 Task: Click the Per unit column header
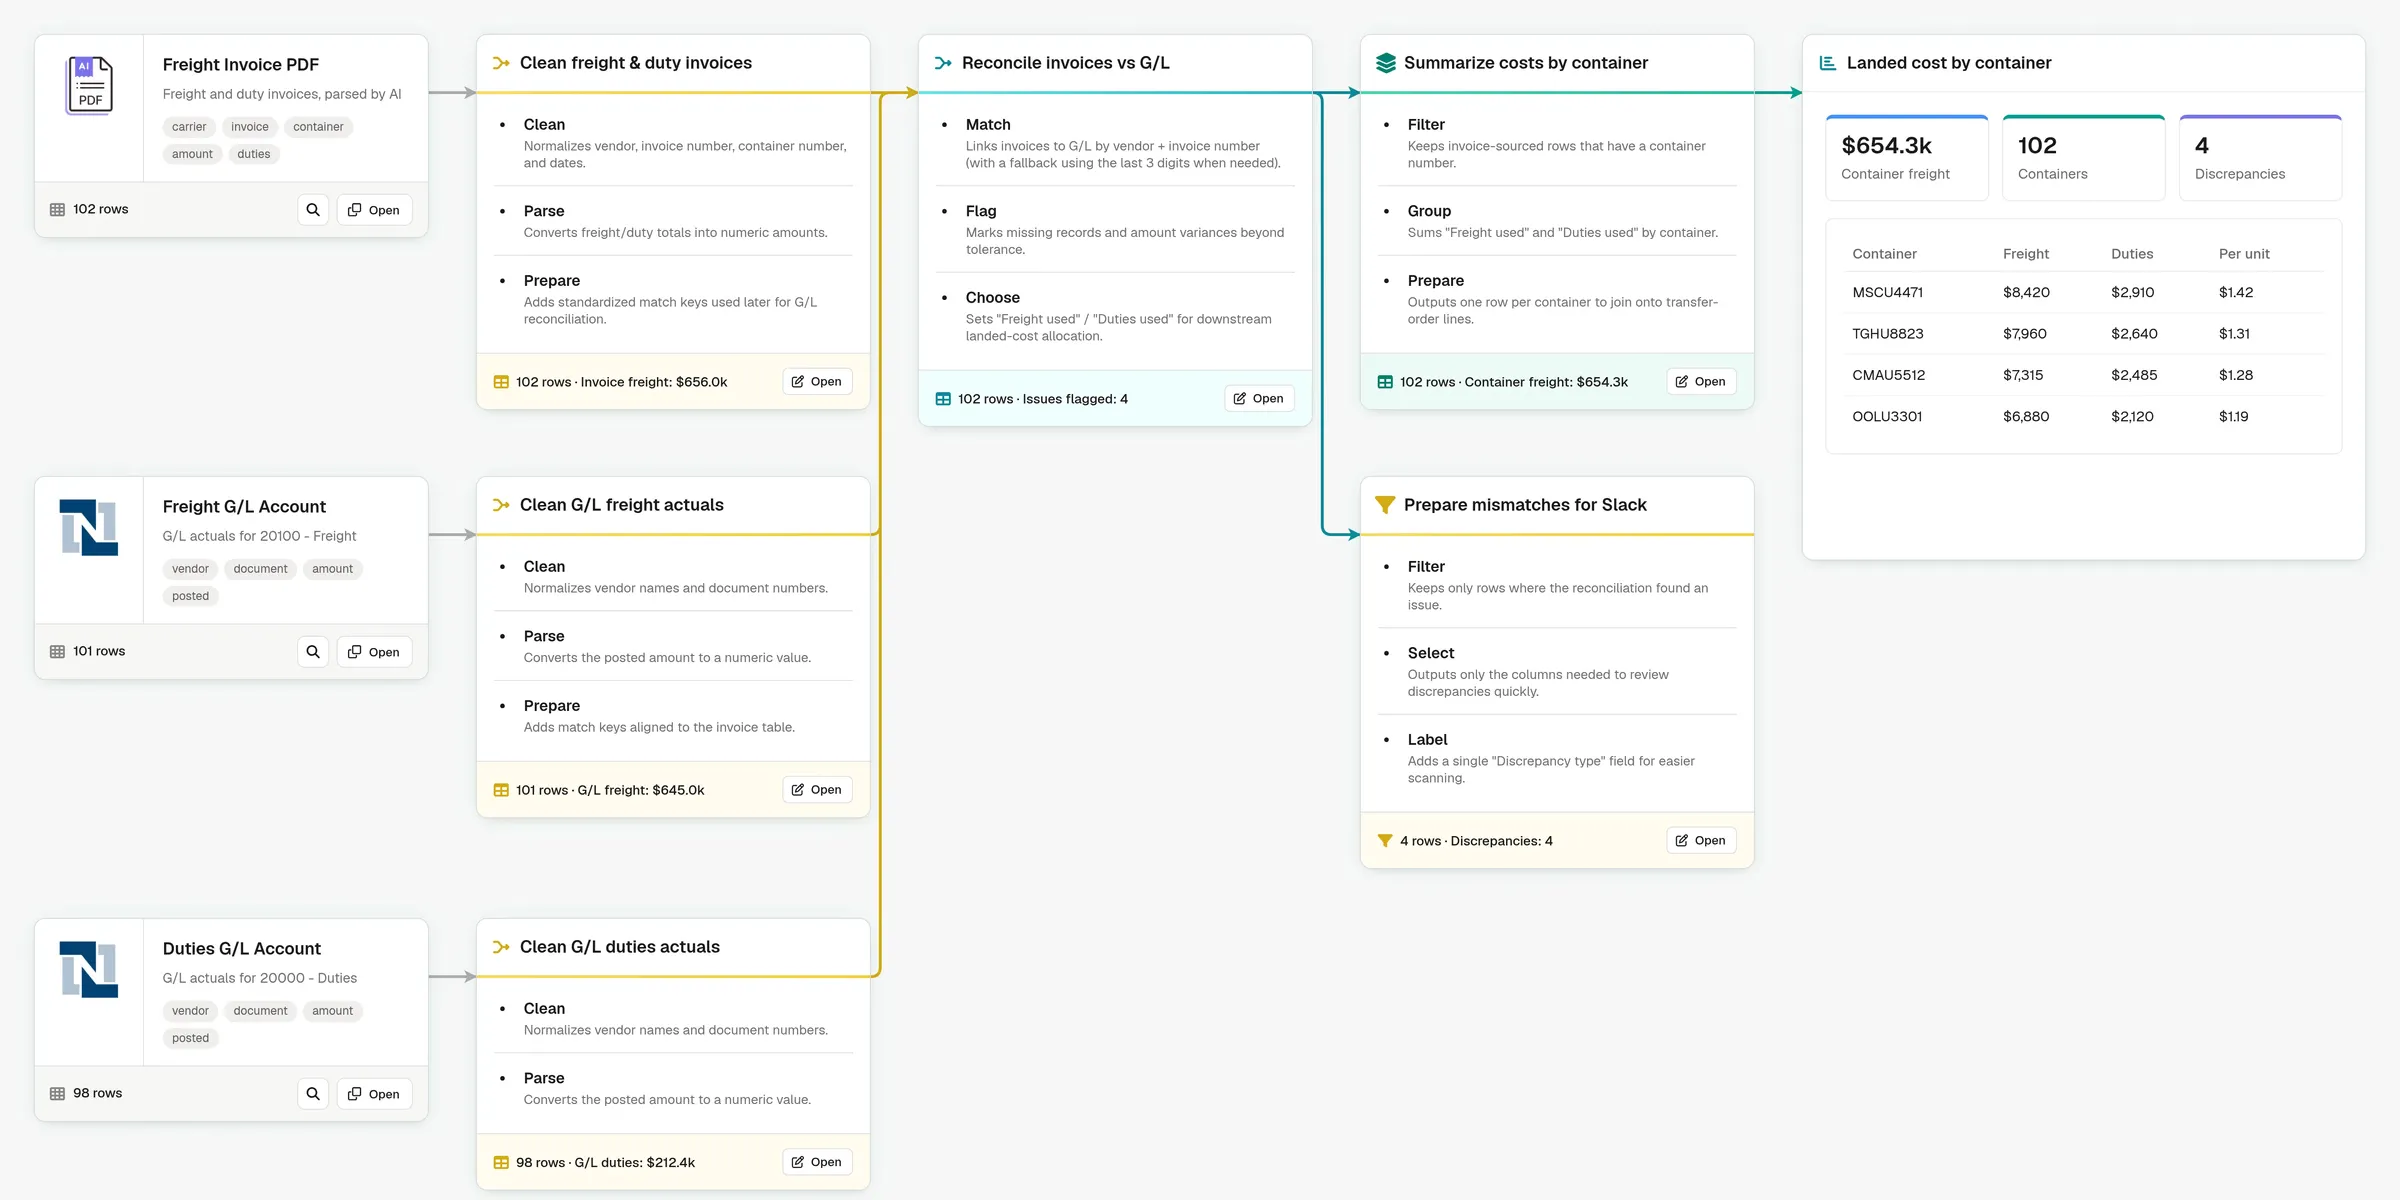tap(2244, 254)
